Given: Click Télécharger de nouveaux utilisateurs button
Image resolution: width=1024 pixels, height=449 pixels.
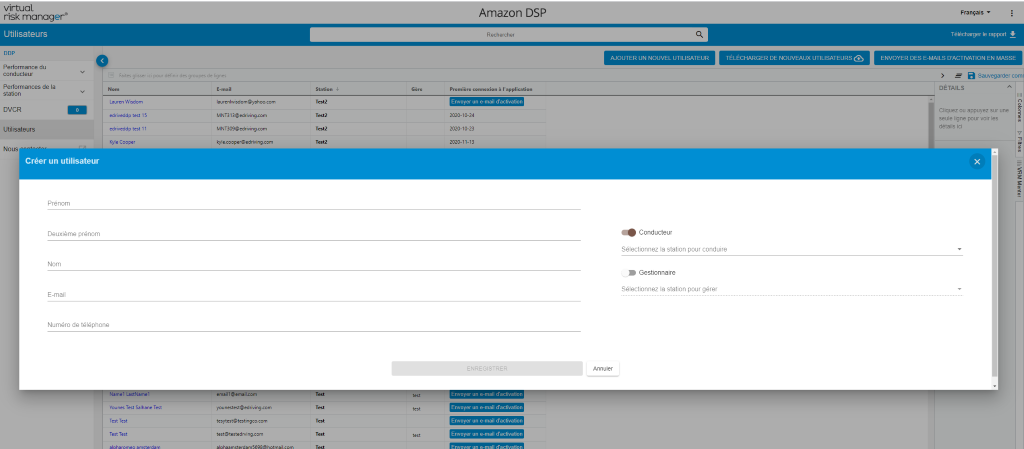Looking at the screenshot, I should 794,58.
